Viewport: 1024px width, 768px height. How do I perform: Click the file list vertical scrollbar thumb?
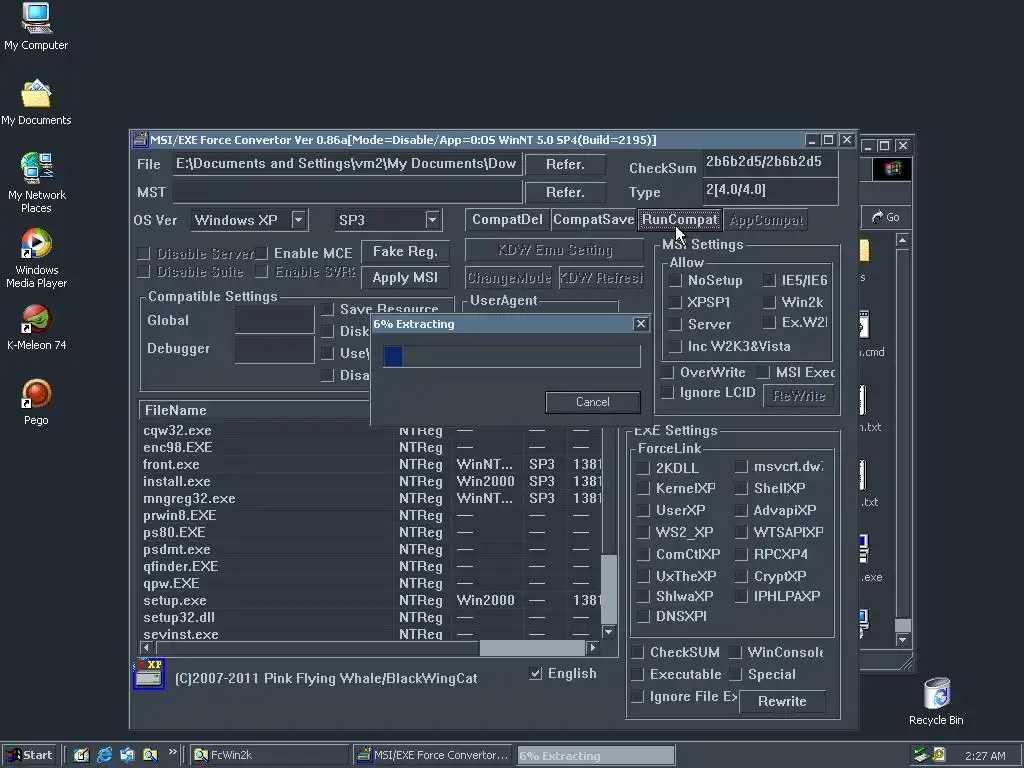point(609,590)
